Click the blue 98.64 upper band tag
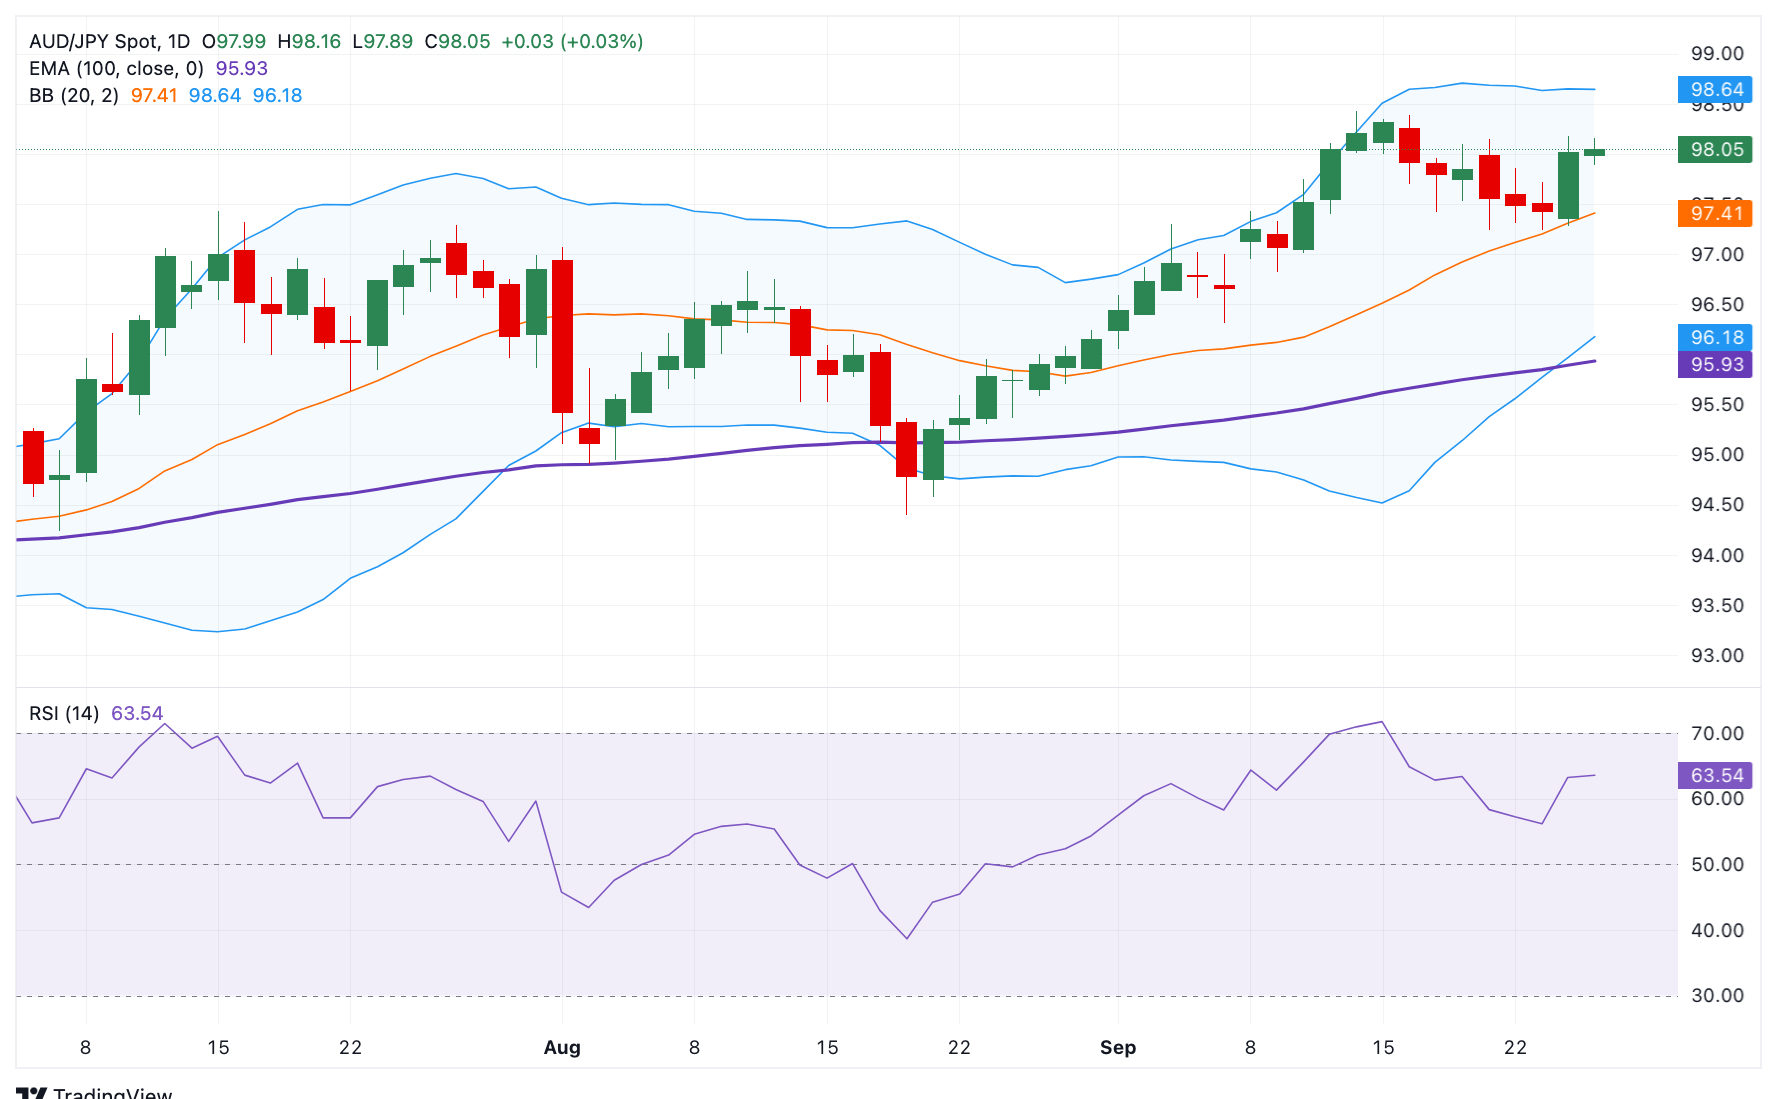This screenshot has height=1099, width=1777. 1715,89
